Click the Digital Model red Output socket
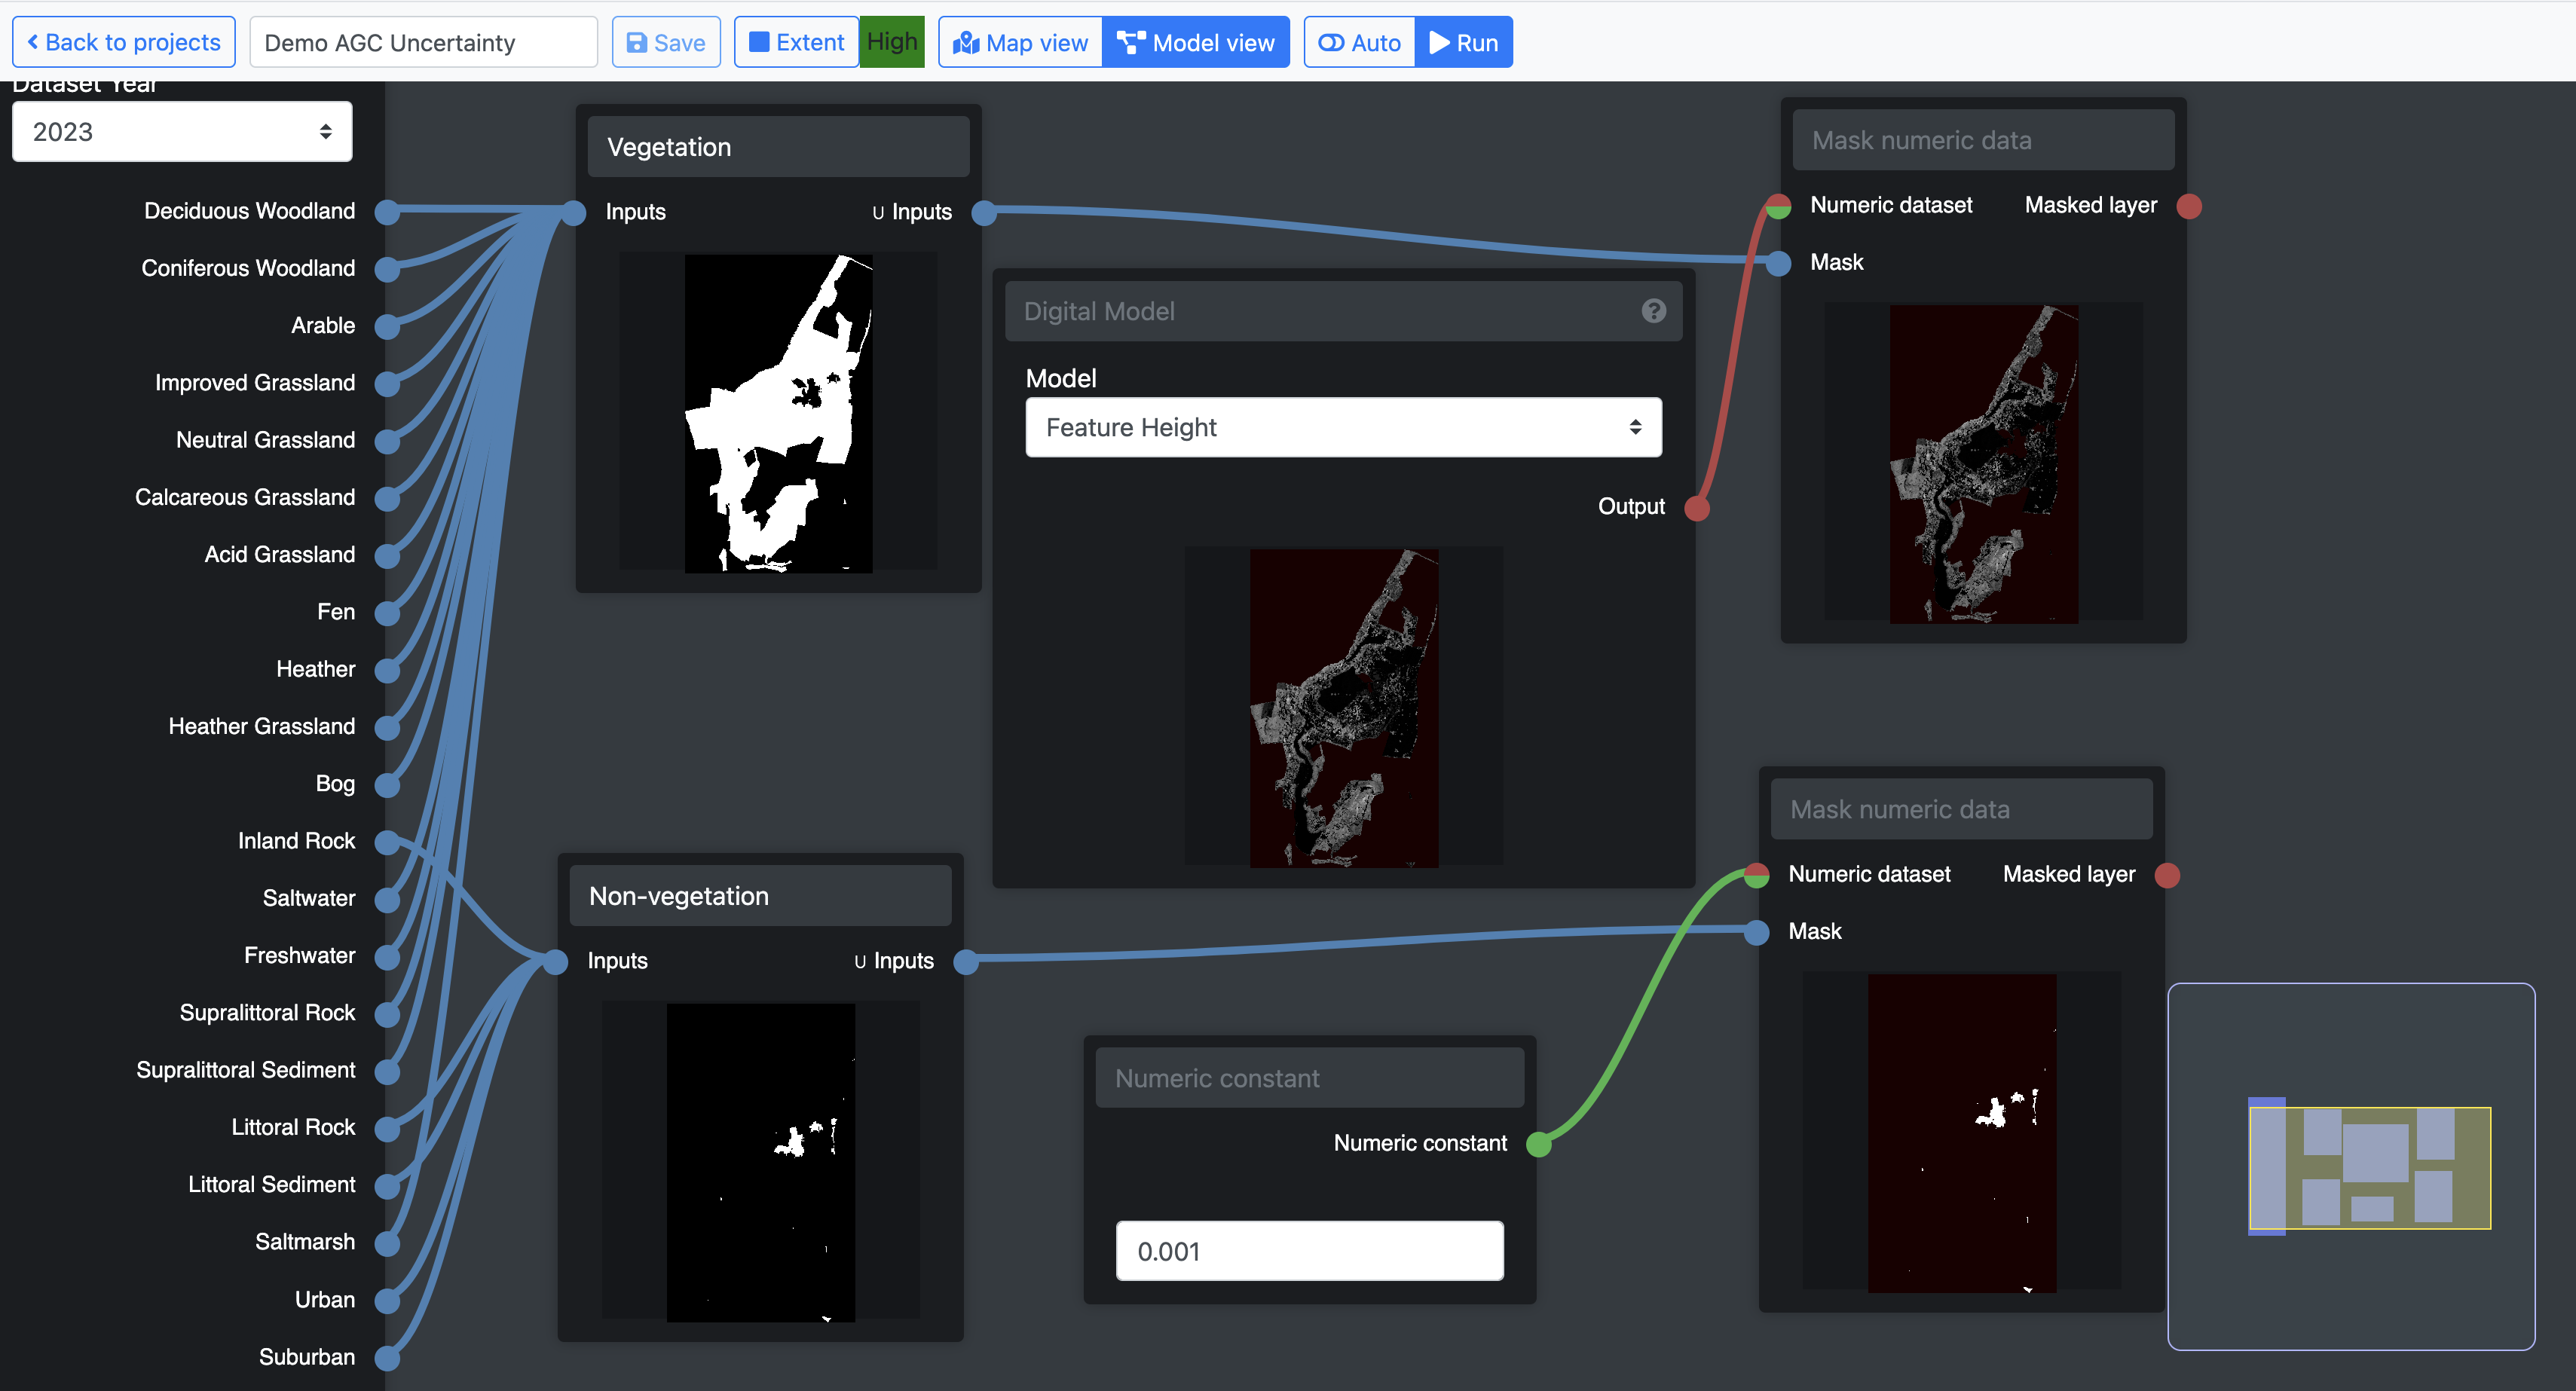Image resolution: width=2576 pixels, height=1391 pixels. [x=1697, y=508]
